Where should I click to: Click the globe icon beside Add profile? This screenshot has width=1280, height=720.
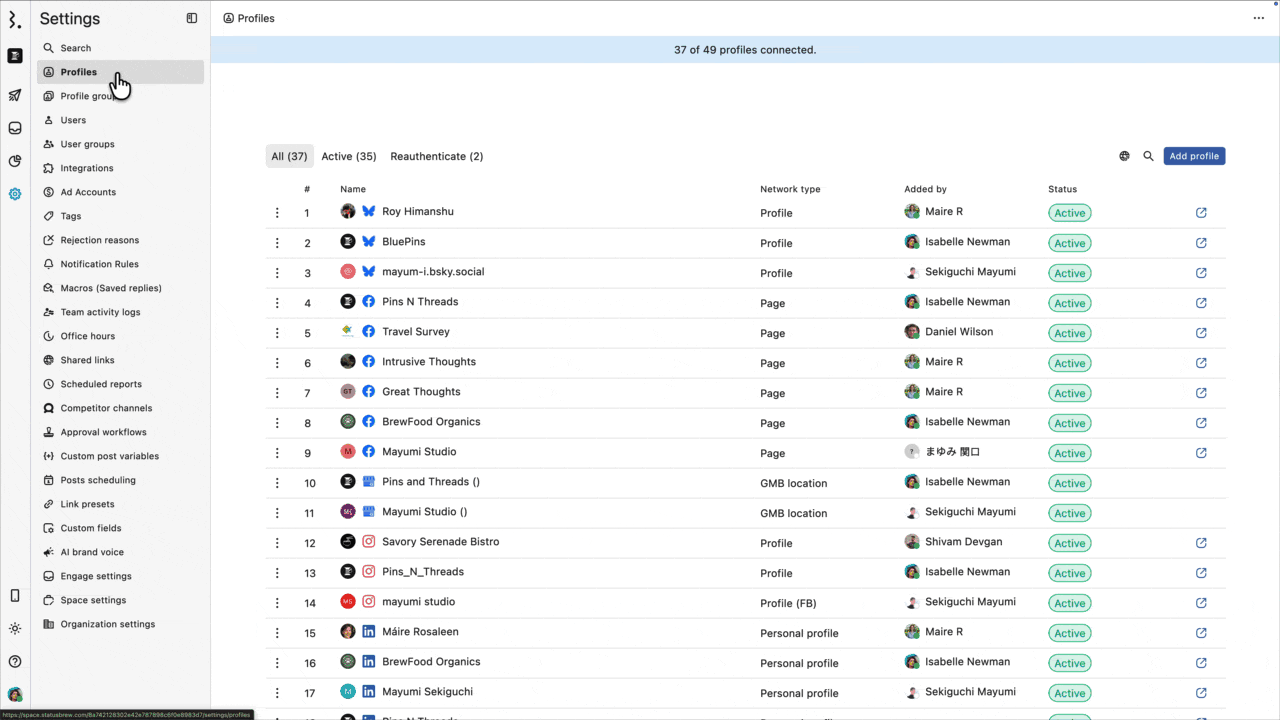(x=1124, y=156)
